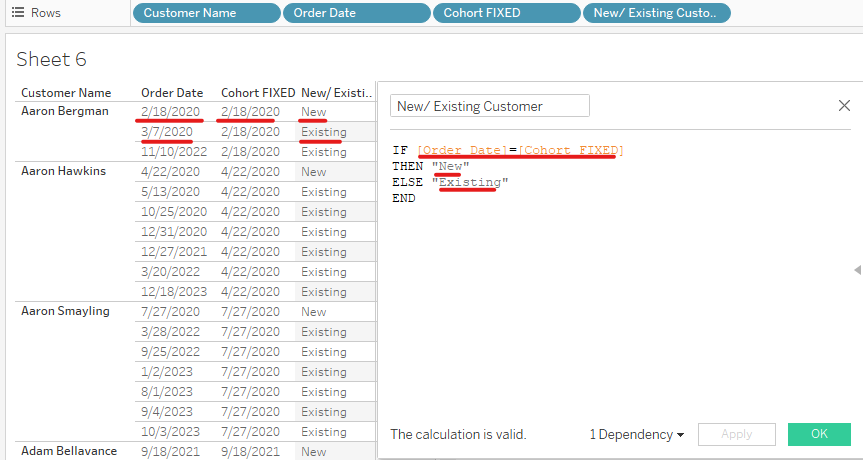Click order date 10/25/2020
863x460 pixels.
174,212
